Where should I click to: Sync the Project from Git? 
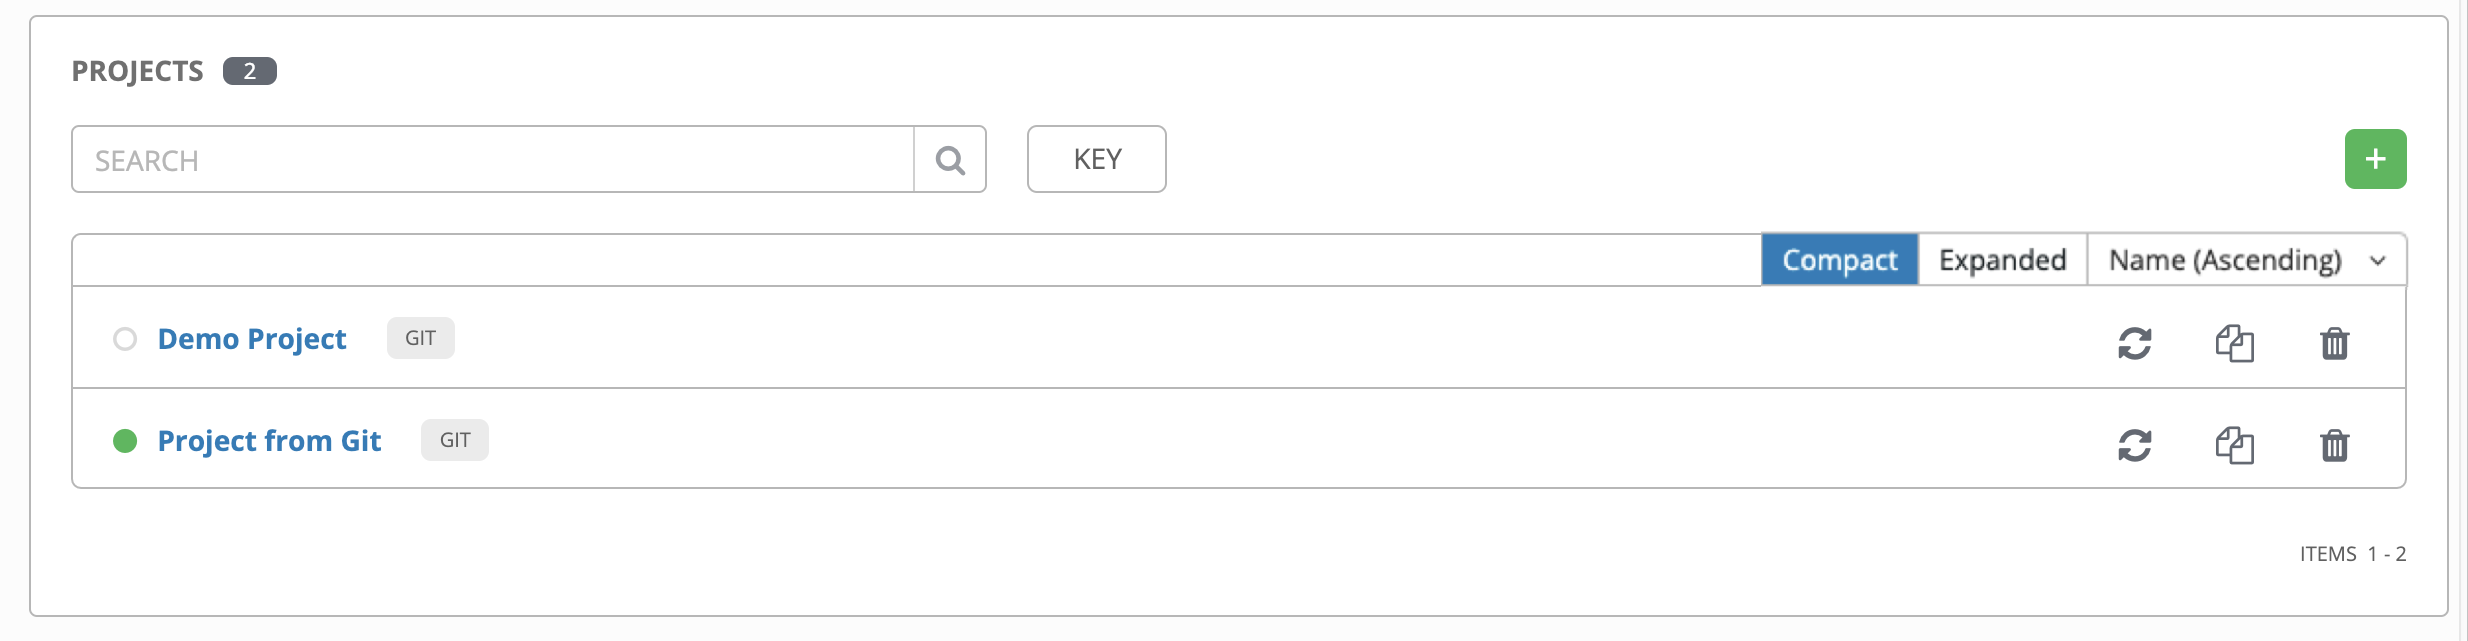pyautogui.click(x=2134, y=445)
